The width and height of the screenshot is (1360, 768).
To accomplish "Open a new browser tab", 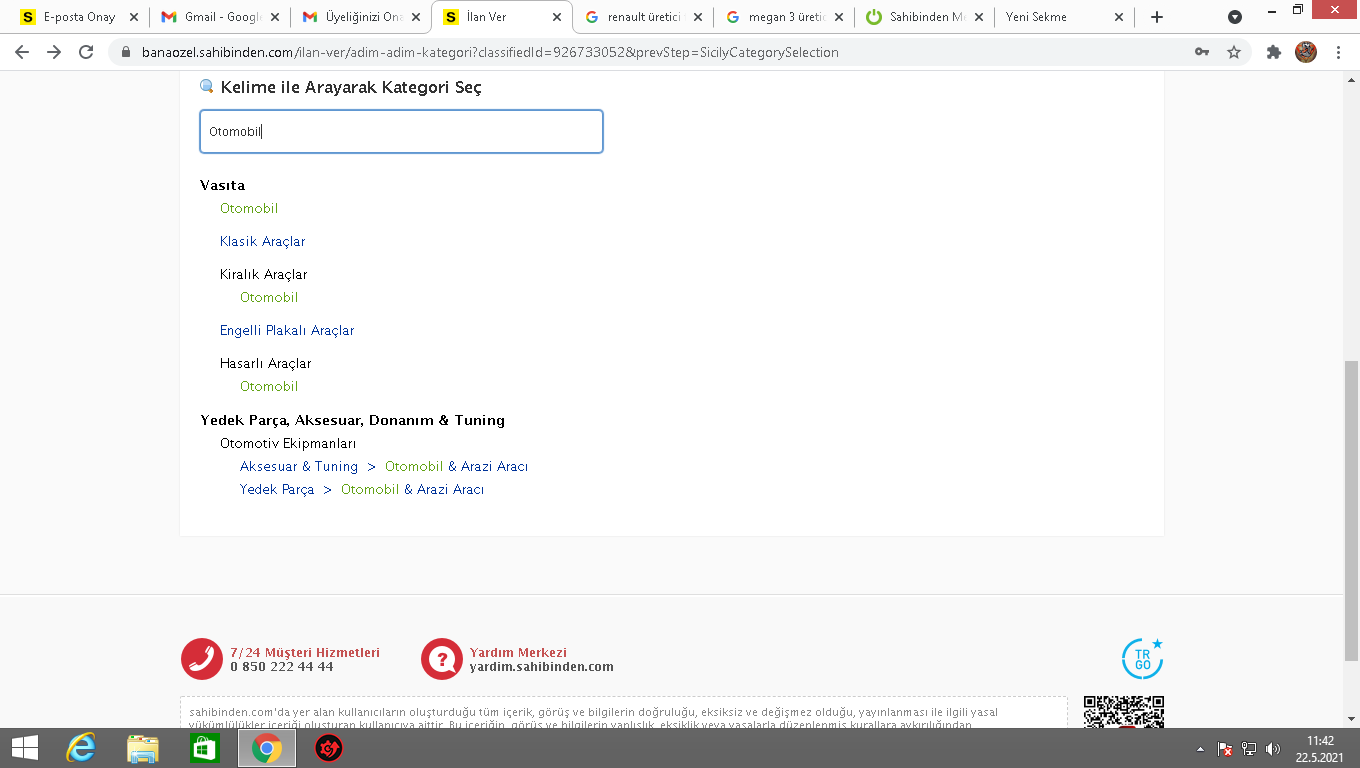I will tap(1157, 17).
